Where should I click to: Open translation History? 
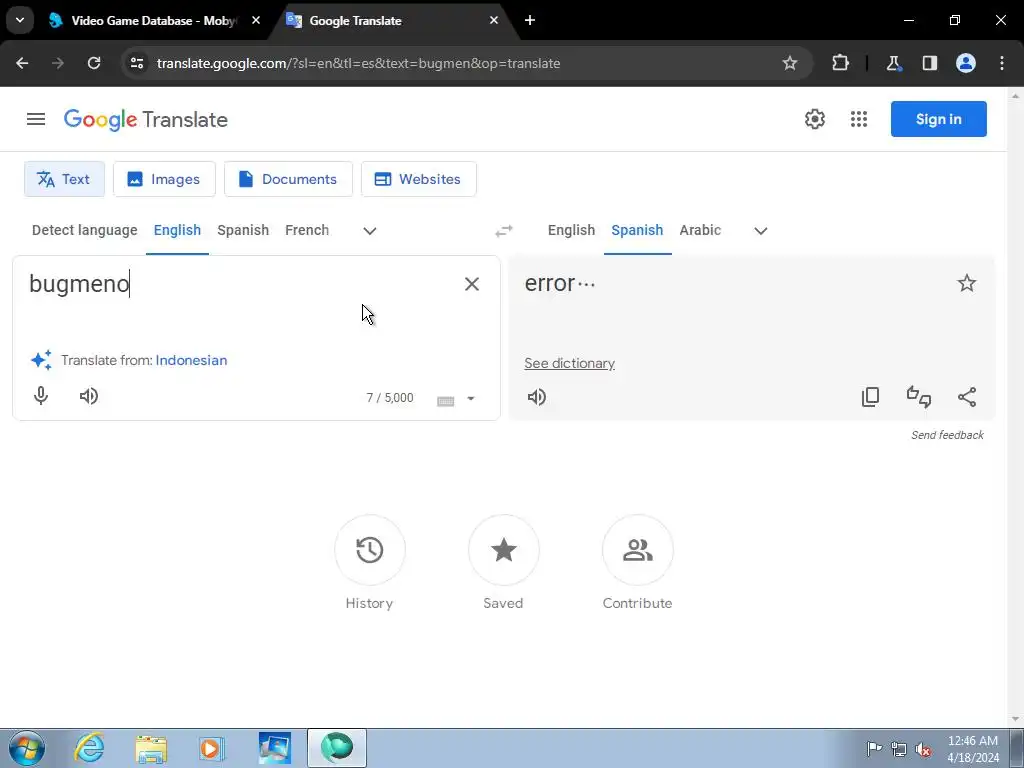(370, 550)
